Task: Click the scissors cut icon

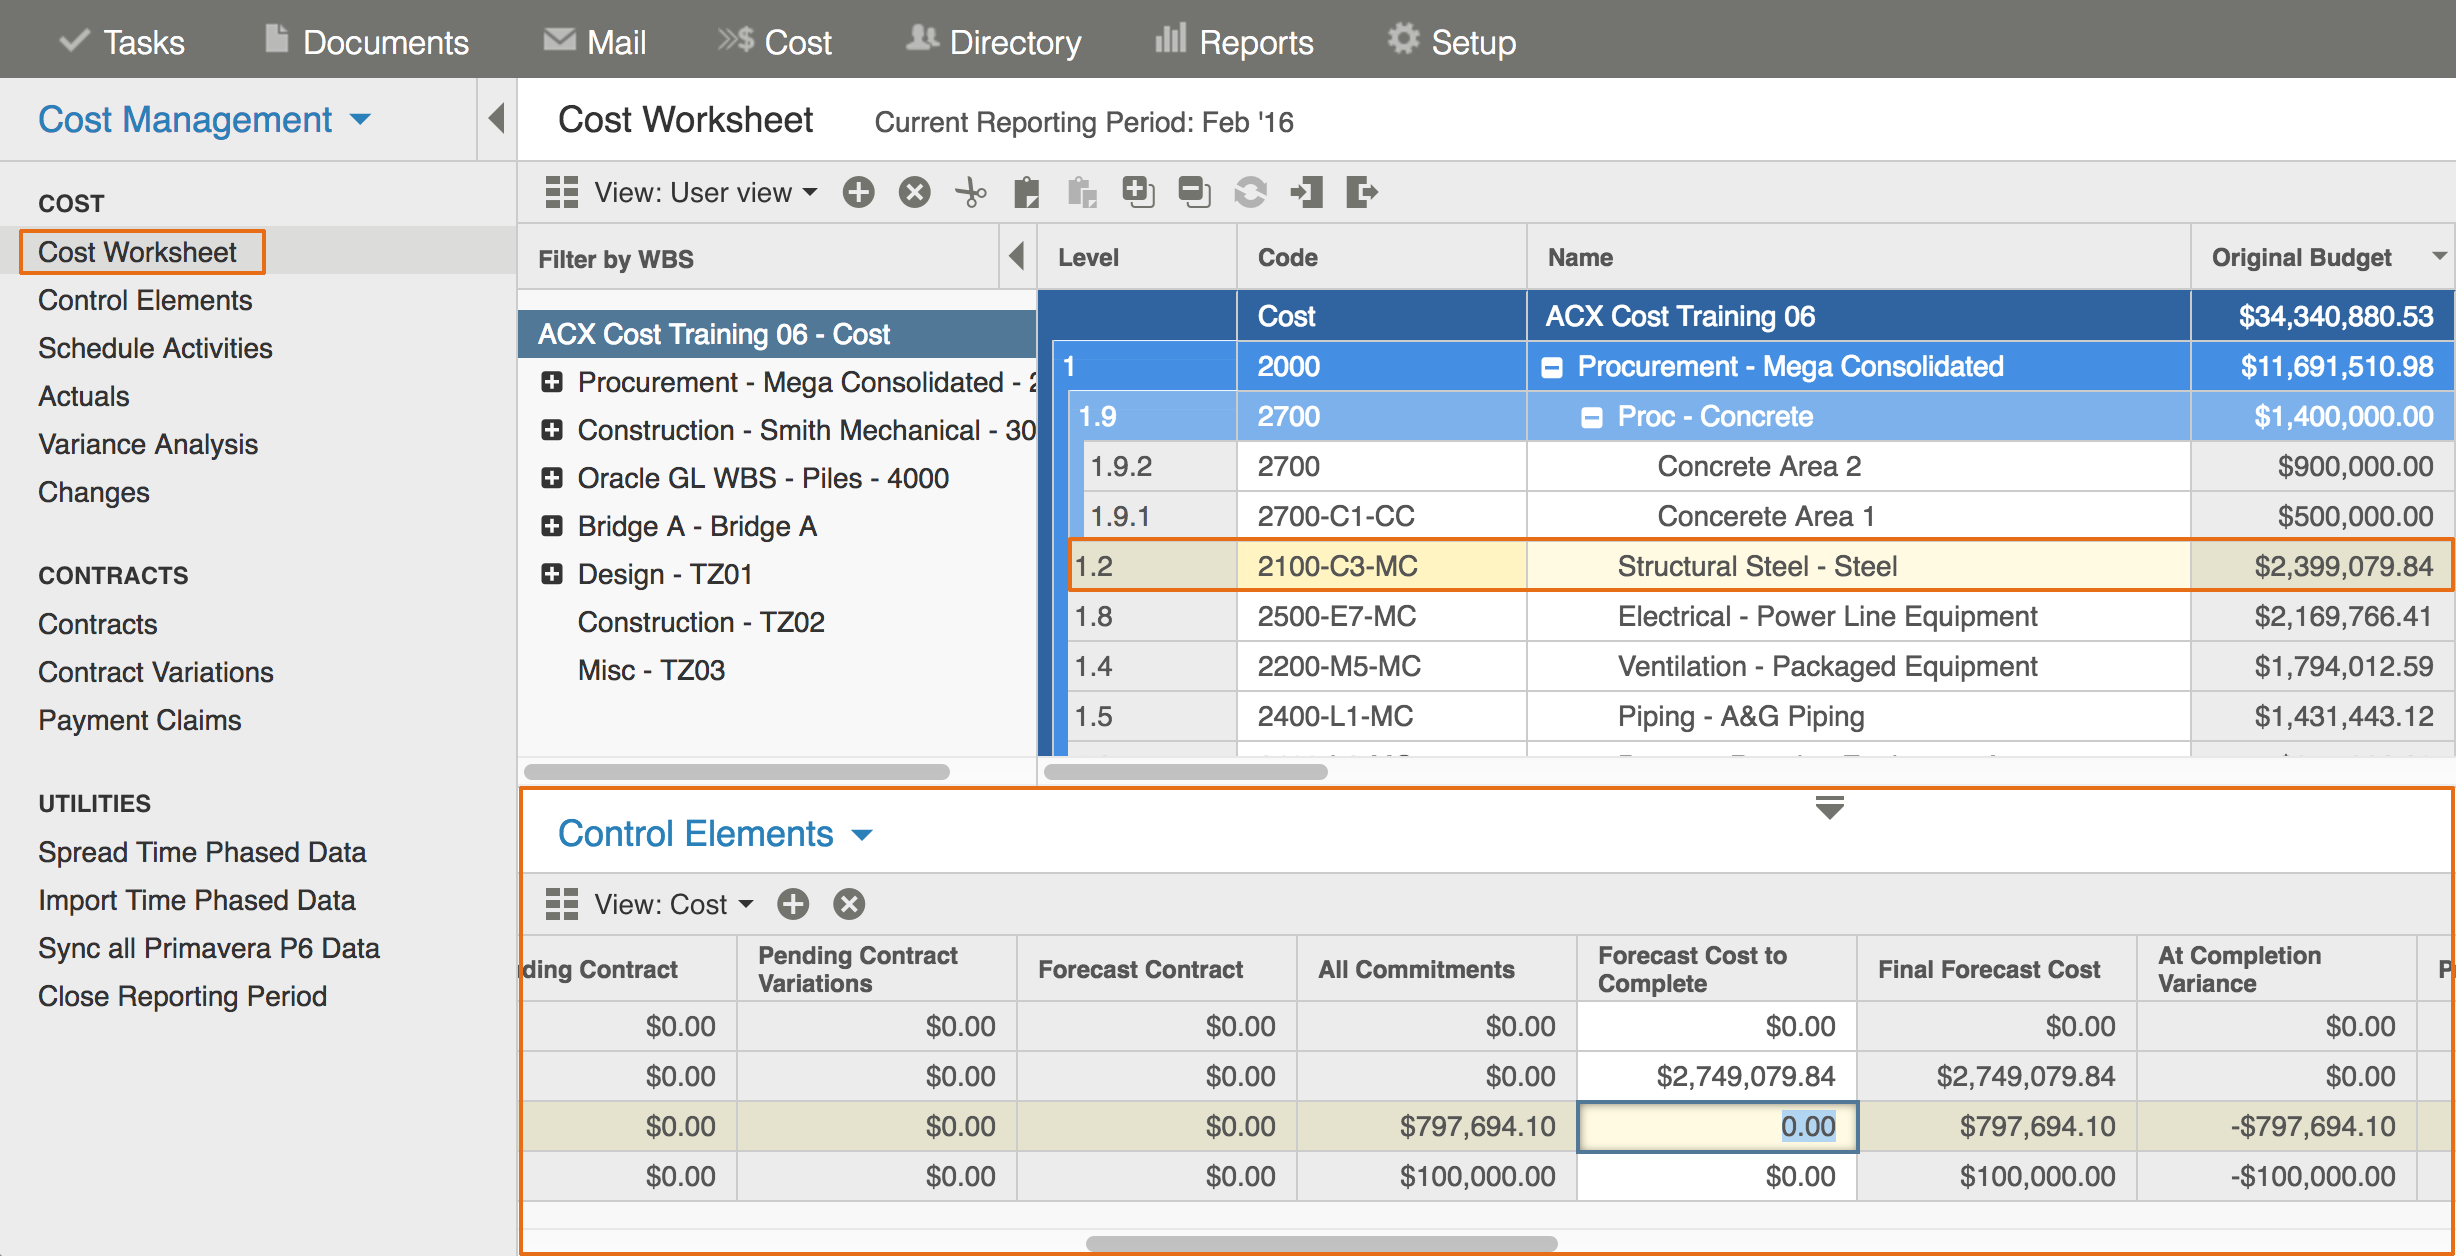Action: (x=970, y=192)
